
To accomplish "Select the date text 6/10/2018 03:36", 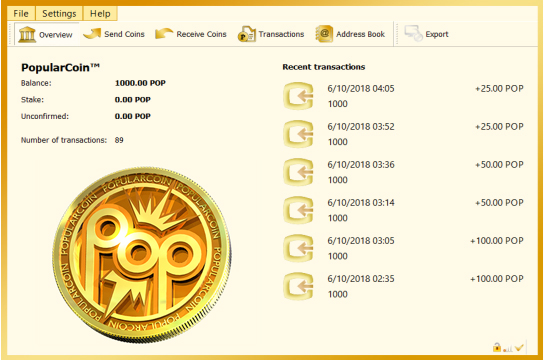I will tap(361, 165).
